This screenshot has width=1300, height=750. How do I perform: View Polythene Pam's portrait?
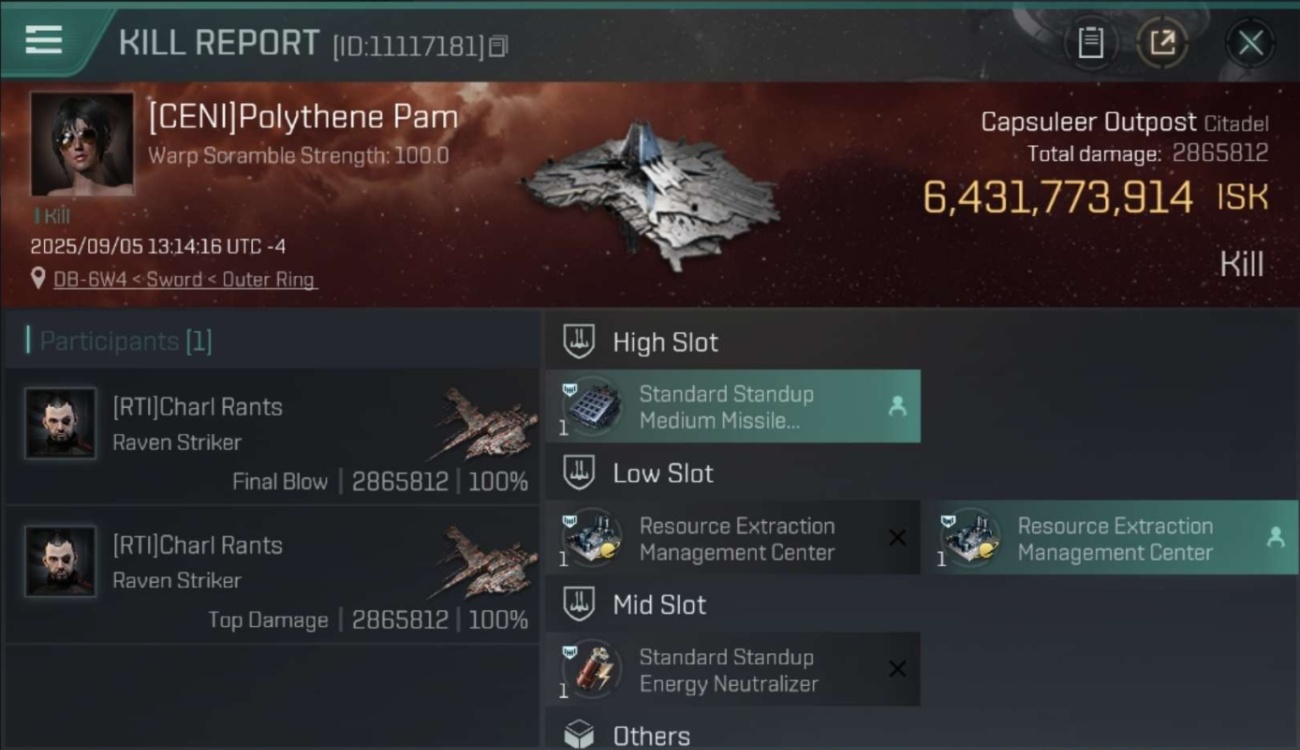click(x=82, y=144)
